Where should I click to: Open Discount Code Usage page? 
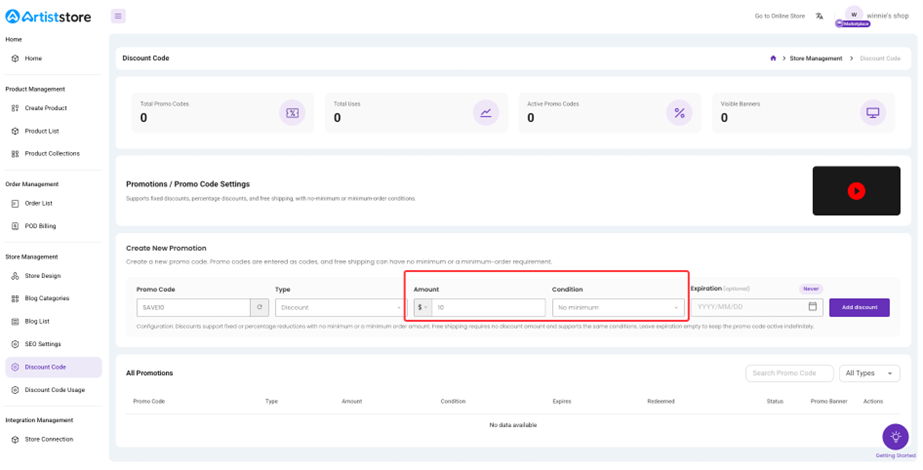tap(53, 390)
